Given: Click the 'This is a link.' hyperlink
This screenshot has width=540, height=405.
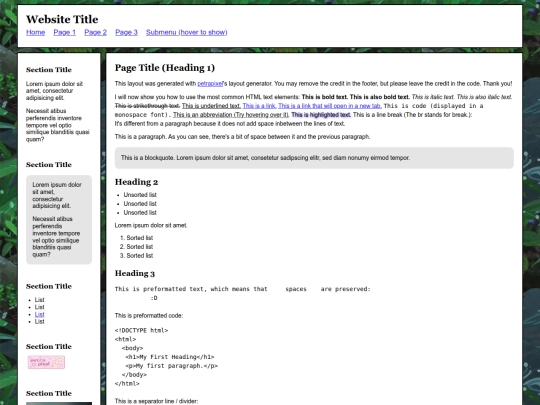Looking at the screenshot, I should 259,106.
